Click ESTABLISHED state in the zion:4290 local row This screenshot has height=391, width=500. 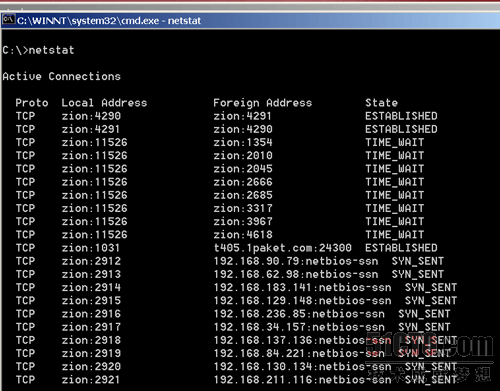401,116
